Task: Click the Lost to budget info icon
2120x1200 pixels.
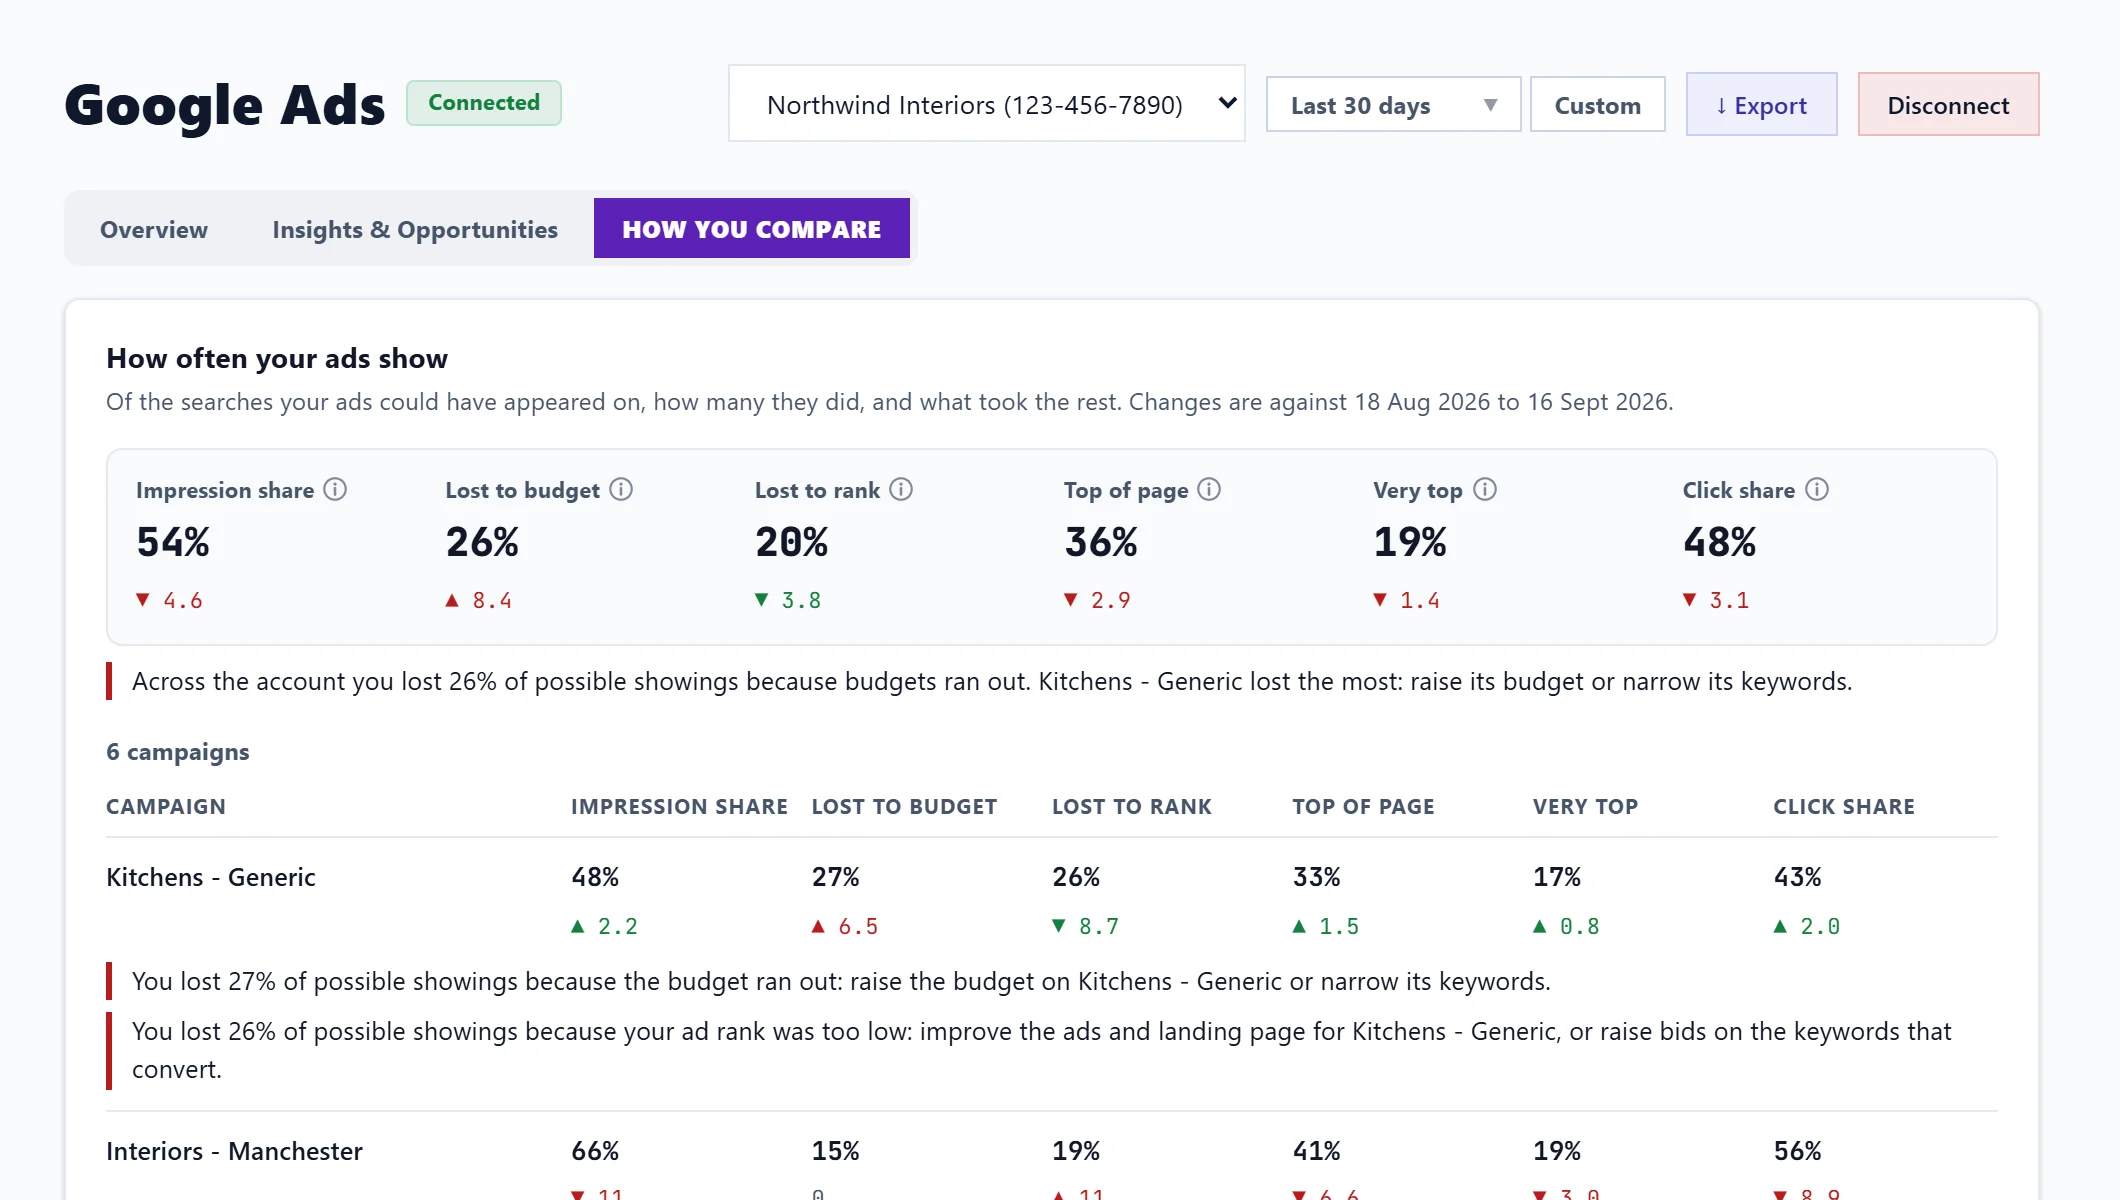Action: click(x=621, y=489)
